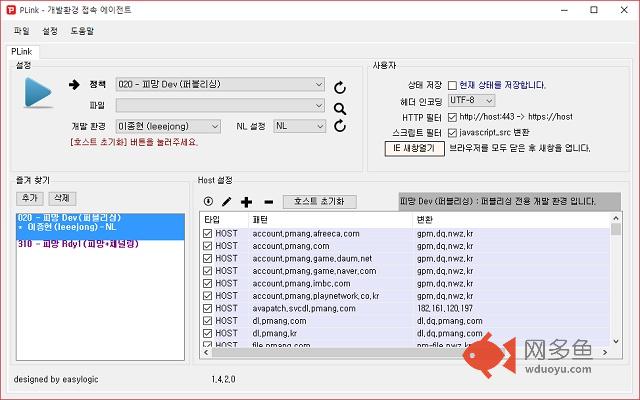Click 'designed by easylogic' text
The width and height of the screenshot is (640, 400).
(x=56, y=379)
